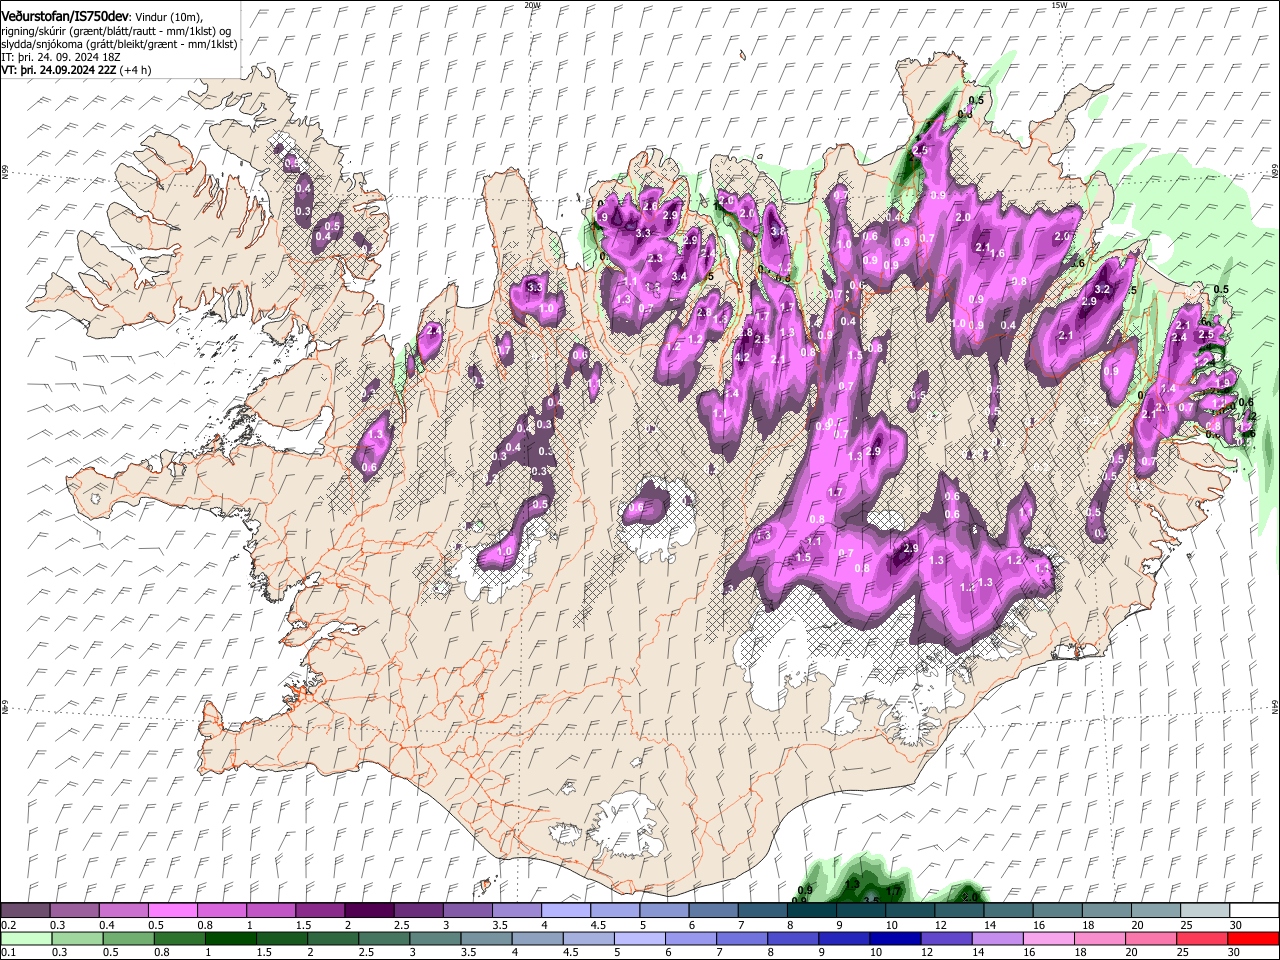Click the header line 'slydda/snjókoma (grátt/bleikt/grænt - mm/1klst)'
Viewport: 1280px width, 960px height.
coord(119,44)
